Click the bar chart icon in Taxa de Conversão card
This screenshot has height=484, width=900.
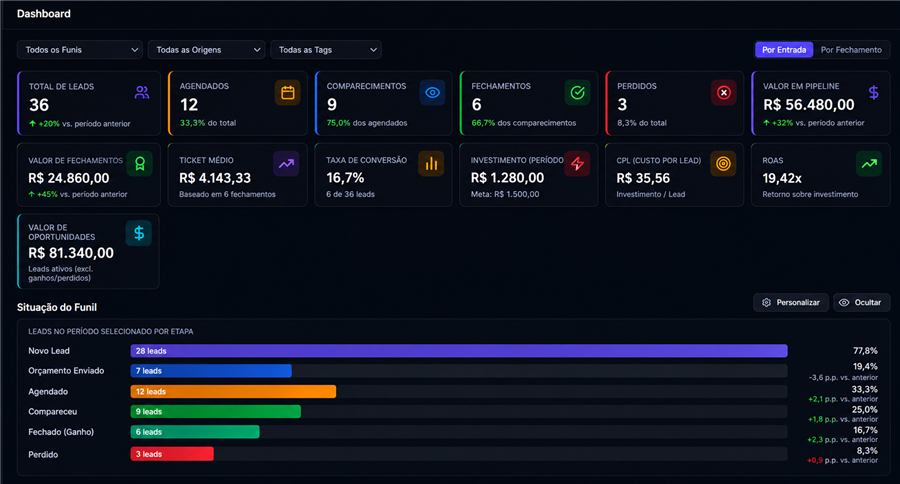(x=431, y=164)
